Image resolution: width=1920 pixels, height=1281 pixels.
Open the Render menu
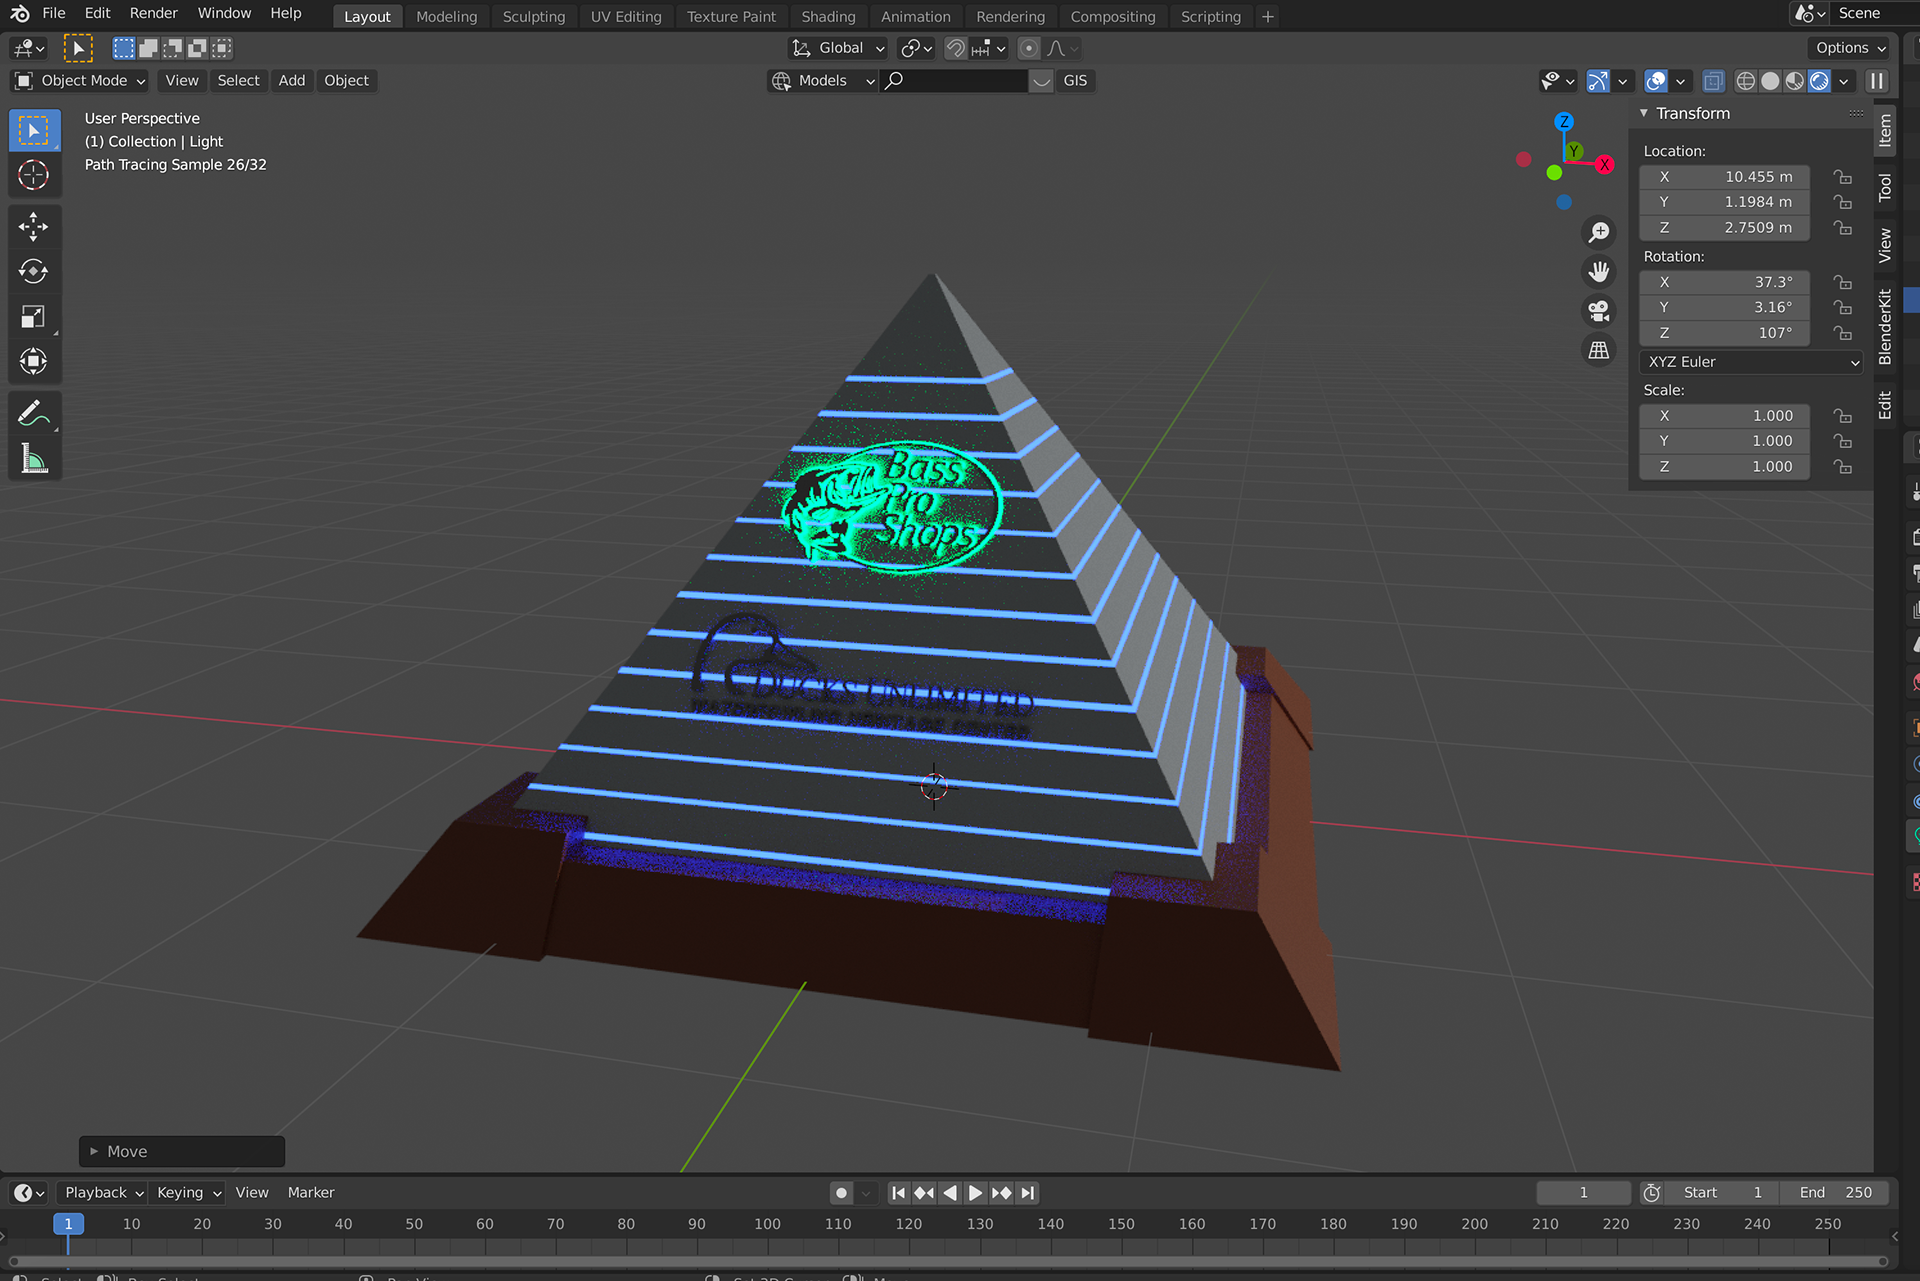(153, 13)
